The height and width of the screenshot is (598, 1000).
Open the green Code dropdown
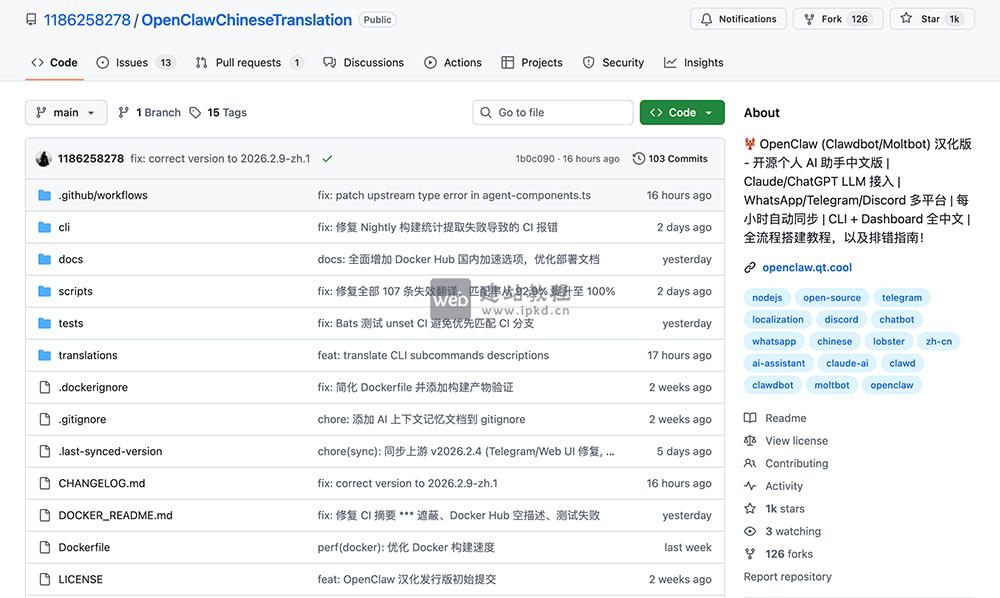[682, 112]
